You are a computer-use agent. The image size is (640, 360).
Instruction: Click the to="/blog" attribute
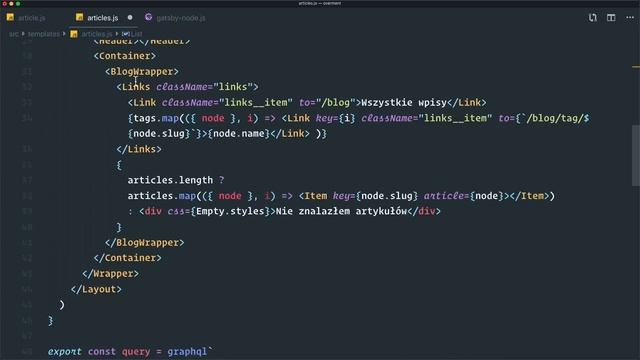pyautogui.click(x=327, y=102)
